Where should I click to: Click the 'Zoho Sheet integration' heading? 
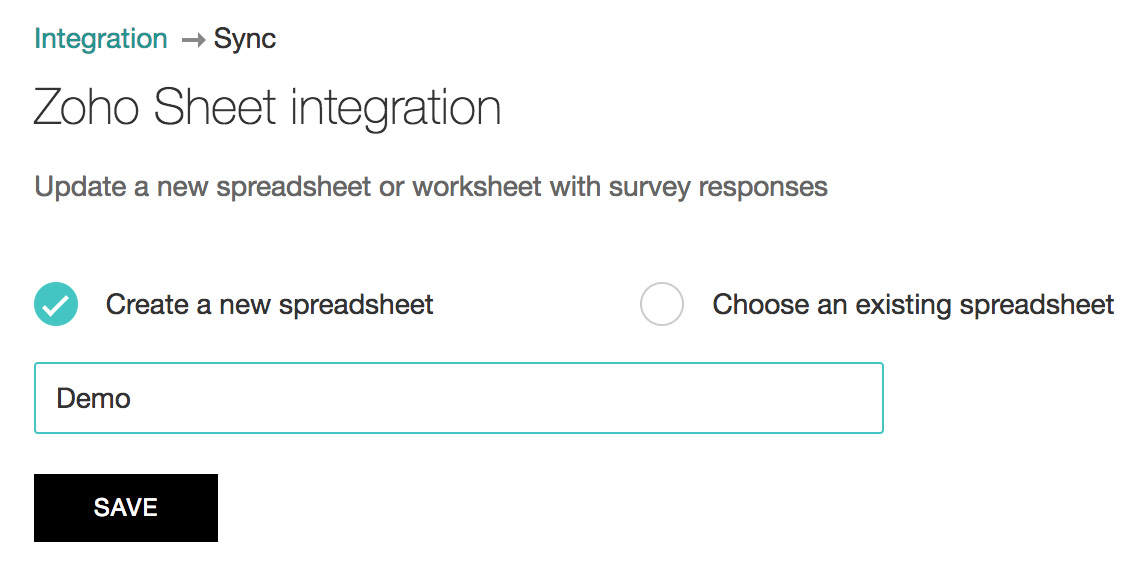click(267, 108)
